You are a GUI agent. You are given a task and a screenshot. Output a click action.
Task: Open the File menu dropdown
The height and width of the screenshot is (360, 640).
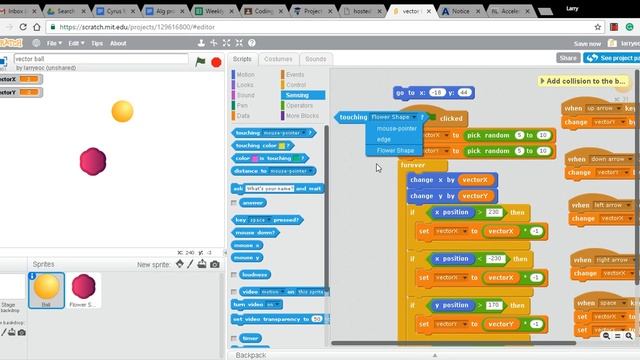pyautogui.click(x=54, y=43)
